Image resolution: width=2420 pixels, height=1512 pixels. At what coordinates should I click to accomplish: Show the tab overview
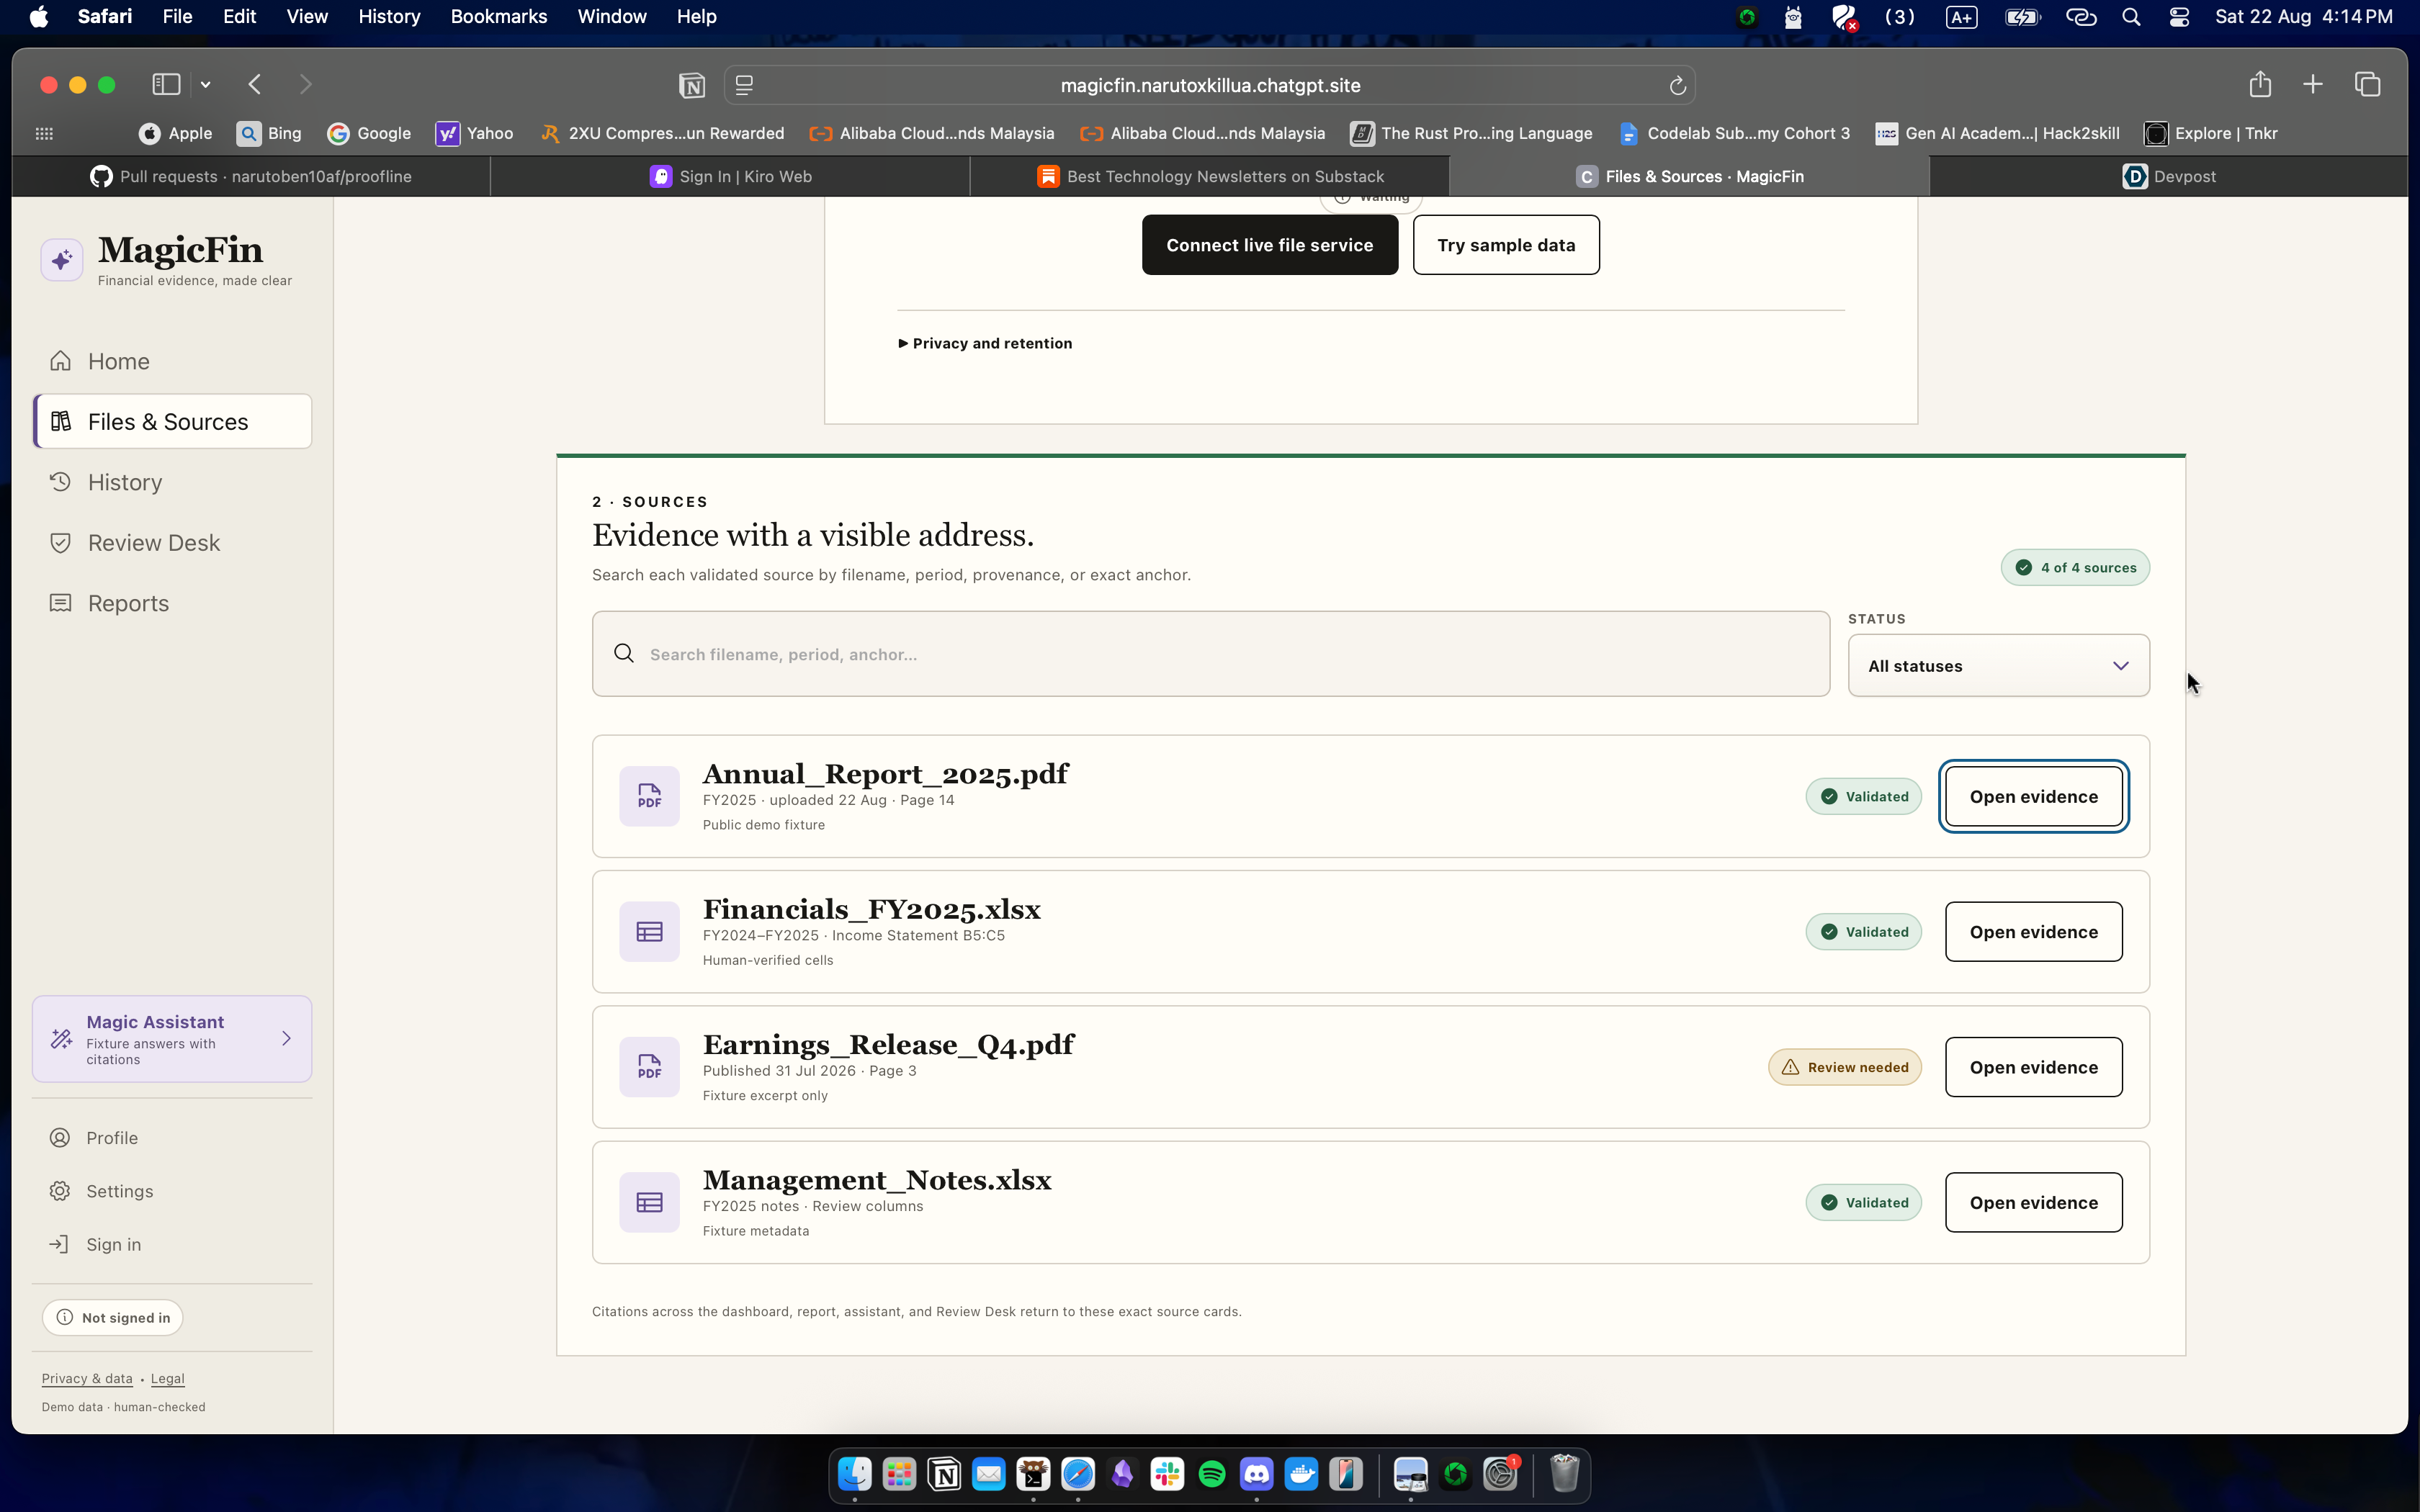tap(2367, 84)
